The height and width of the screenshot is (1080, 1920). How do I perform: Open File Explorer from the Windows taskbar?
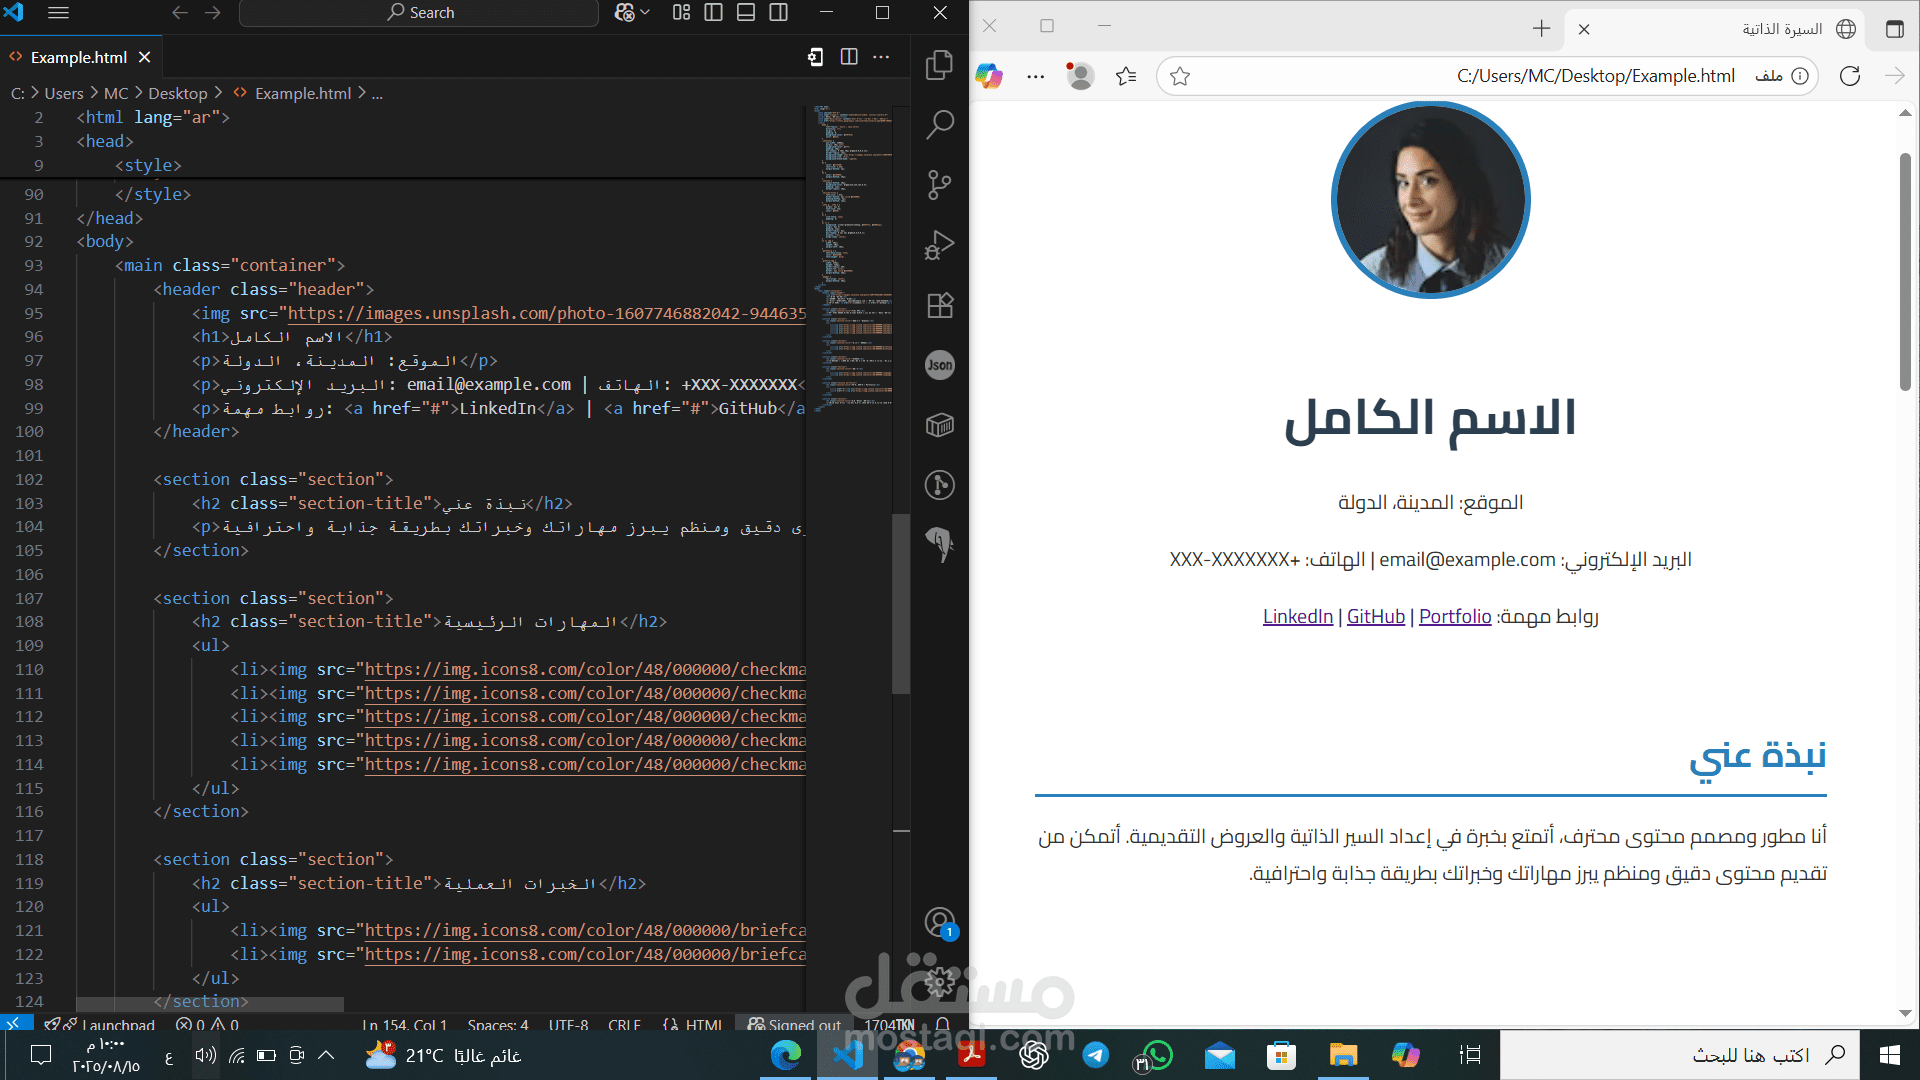pyautogui.click(x=1343, y=1055)
